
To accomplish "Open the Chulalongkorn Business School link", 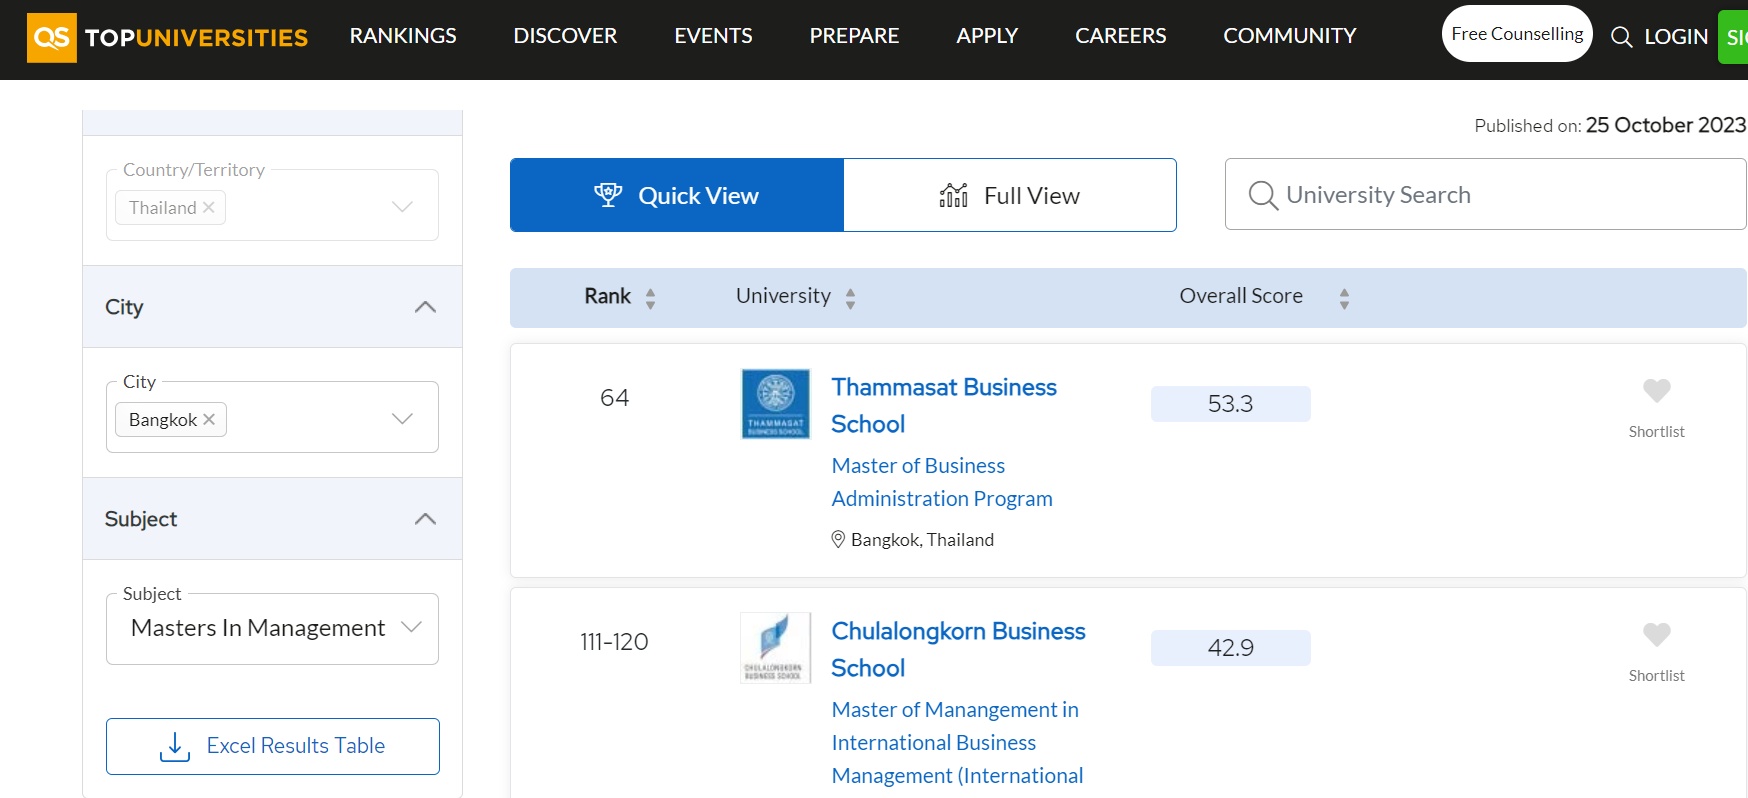I will pos(958,649).
